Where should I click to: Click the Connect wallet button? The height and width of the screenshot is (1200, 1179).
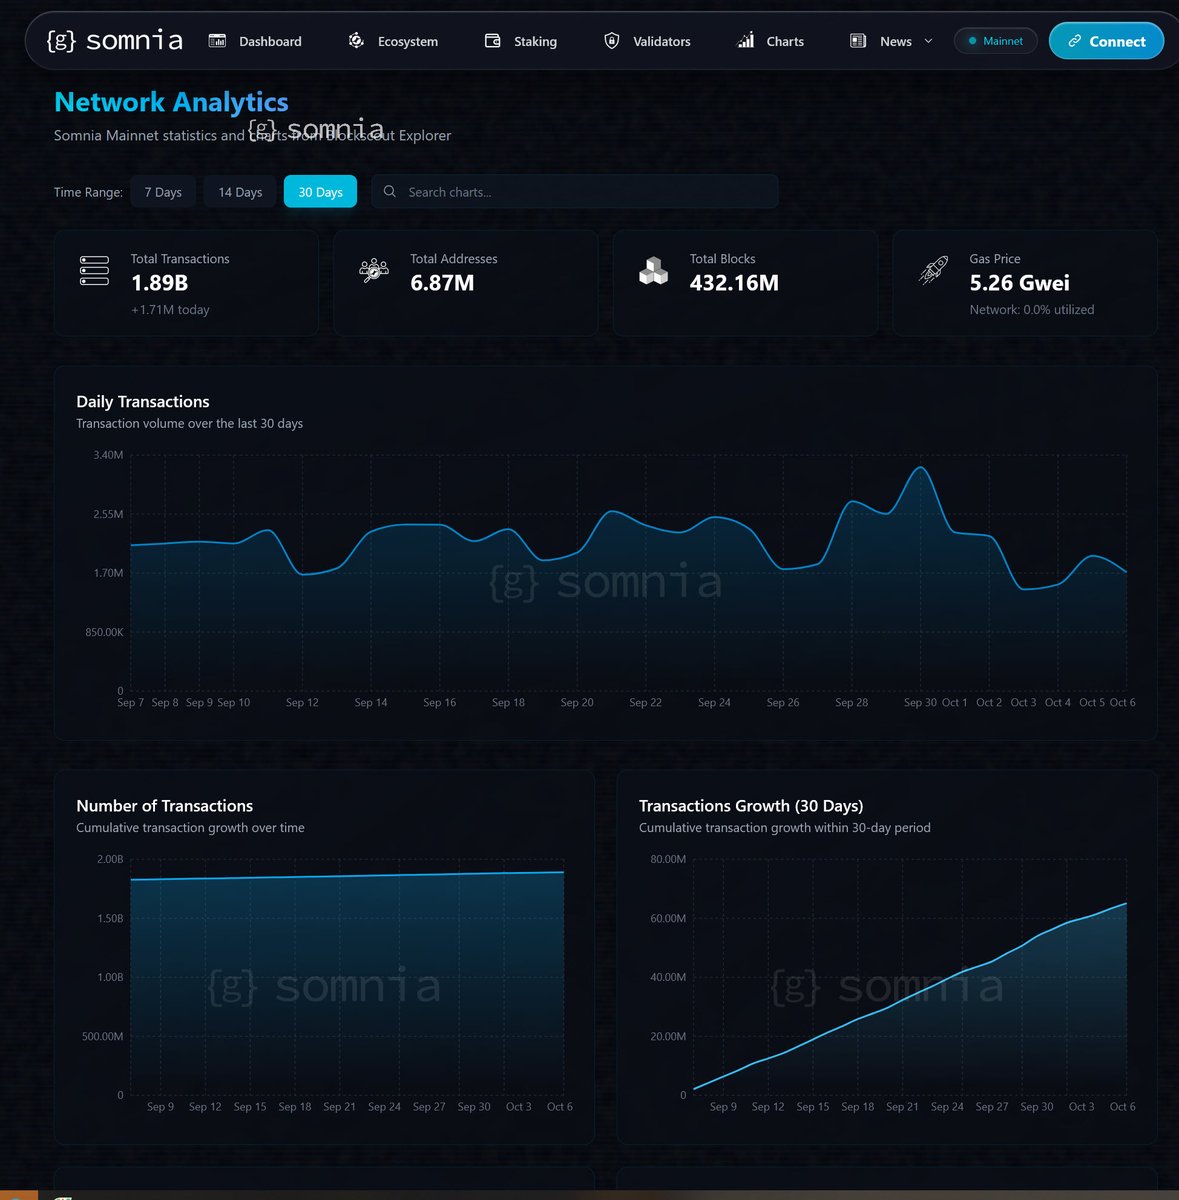(1106, 41)
